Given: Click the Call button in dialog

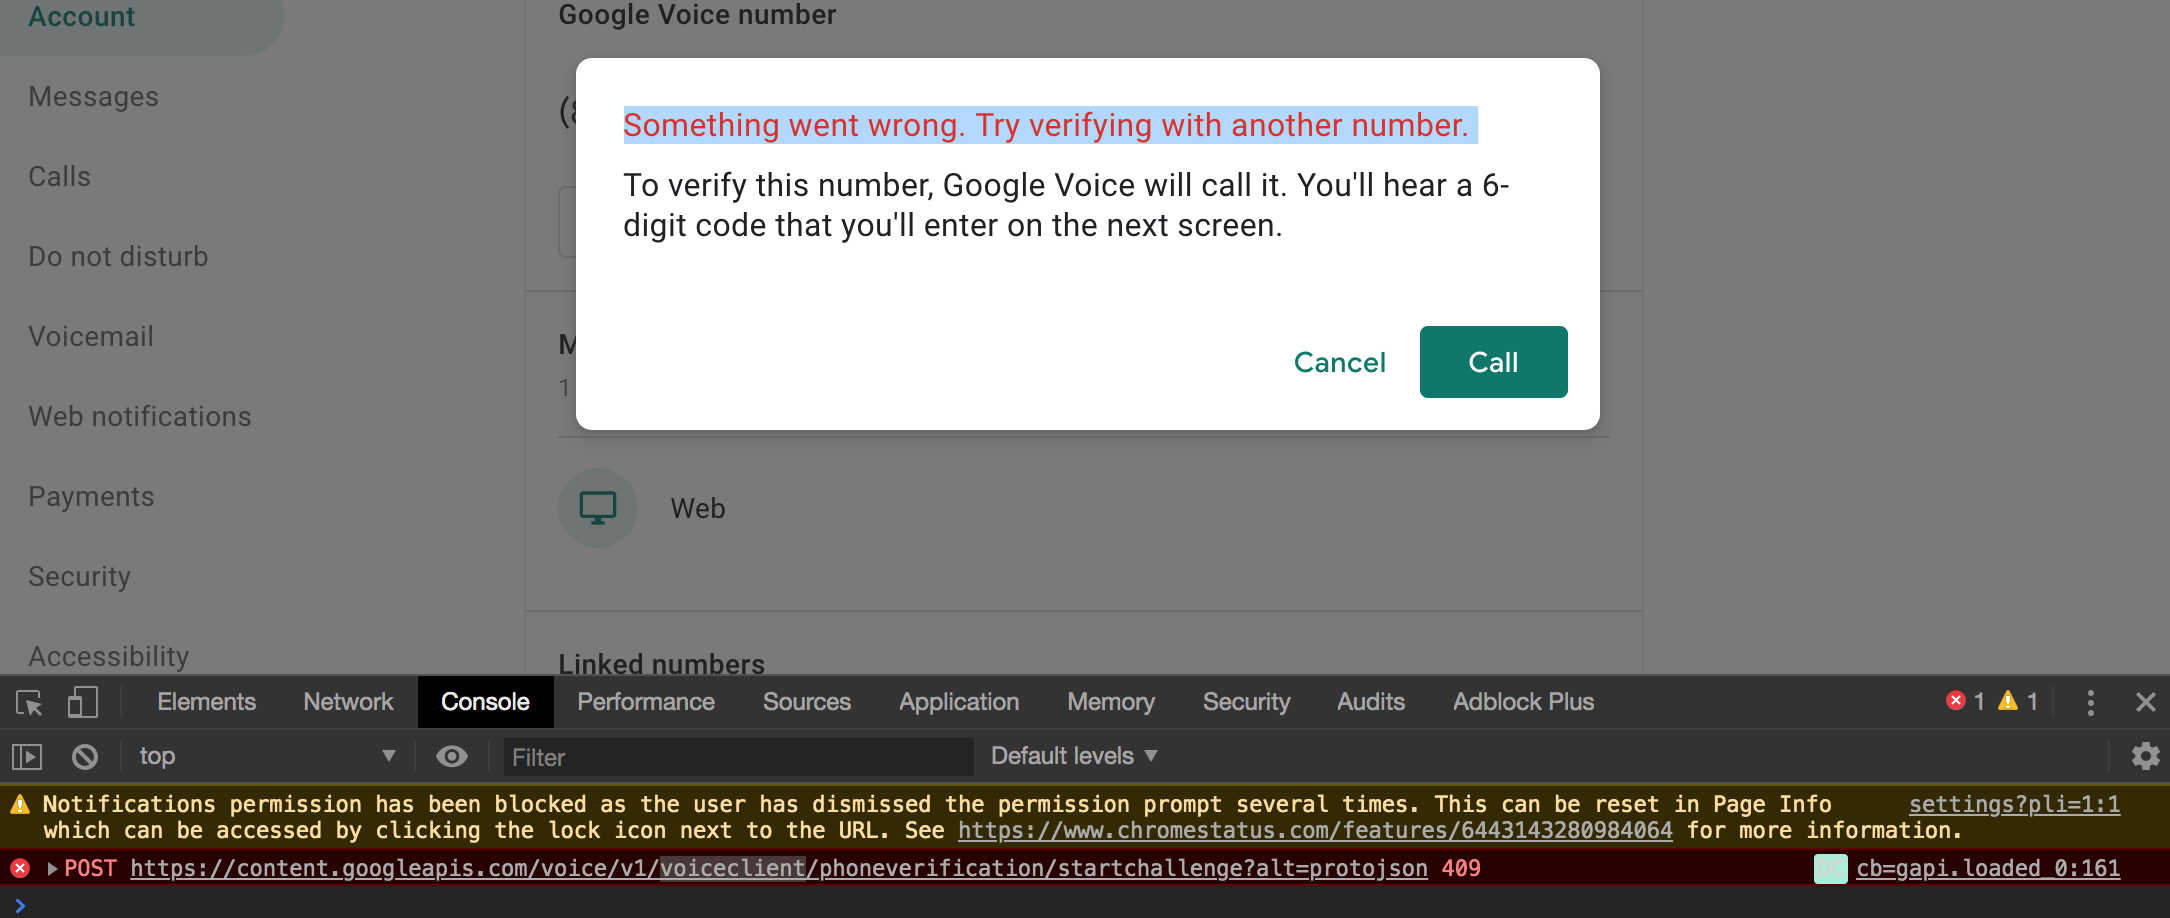Looking at the screenshot, I should click(1493, 362).
